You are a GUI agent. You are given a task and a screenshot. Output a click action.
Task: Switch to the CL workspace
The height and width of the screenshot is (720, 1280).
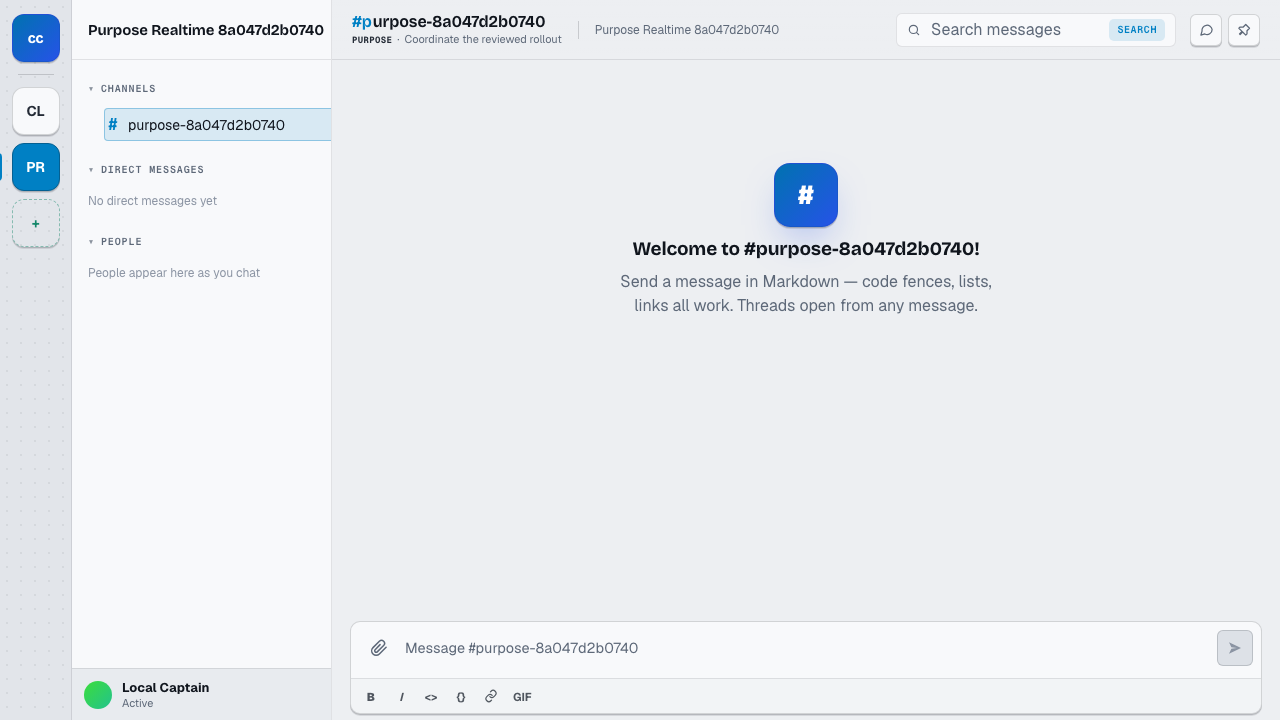[36, 111]
